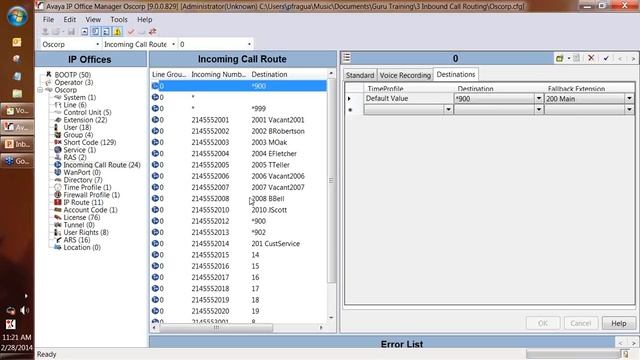Open the 200 Main Fallback Extension dropdown arrow
The image size is (640, 360).
pos(629,98)
